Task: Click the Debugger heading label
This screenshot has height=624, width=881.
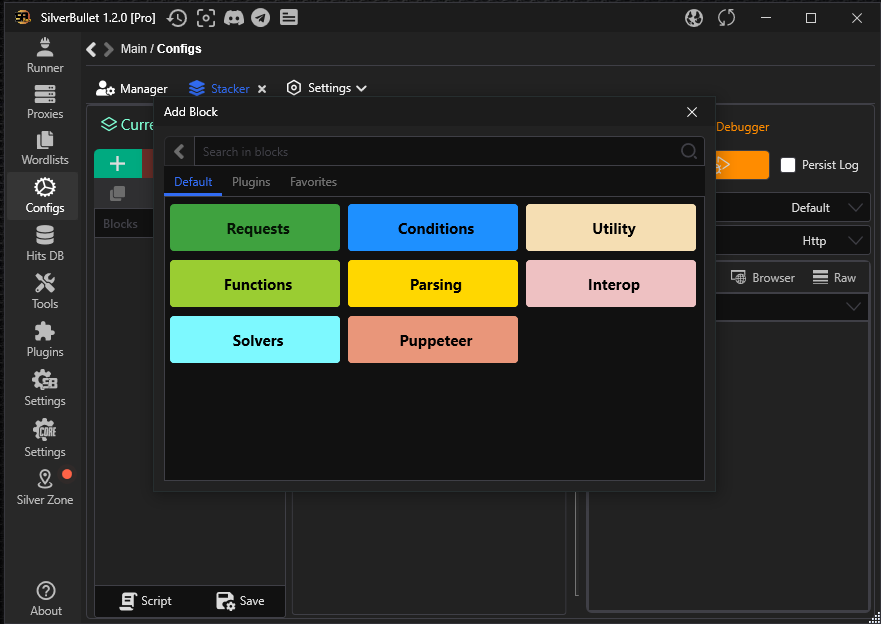Action: tap(742, 127)
